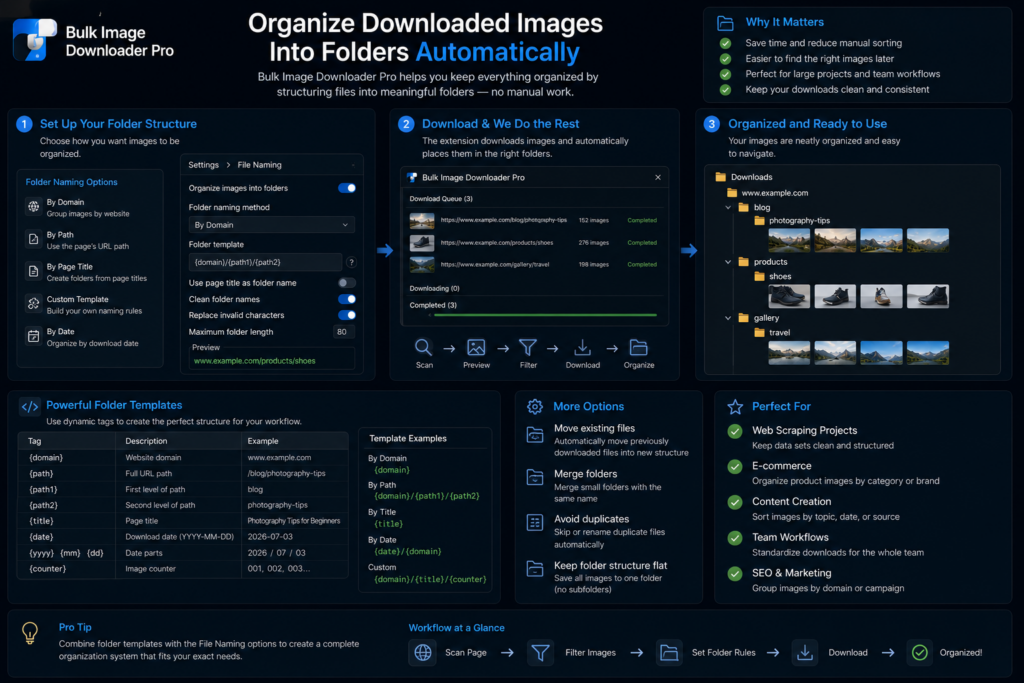Click the gallery/travel queue URL
1024x683 pixels.
pyautogui.click(x=494, y=264)
